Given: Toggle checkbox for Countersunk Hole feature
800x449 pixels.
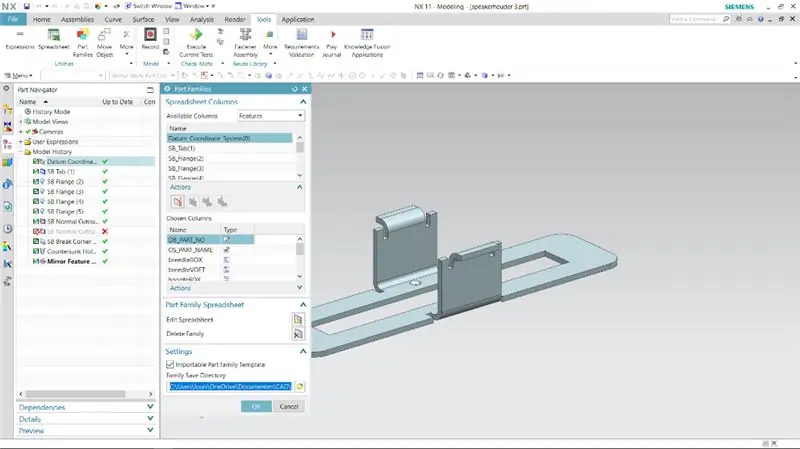Looking at the screenshot, I should click(36, 251).
